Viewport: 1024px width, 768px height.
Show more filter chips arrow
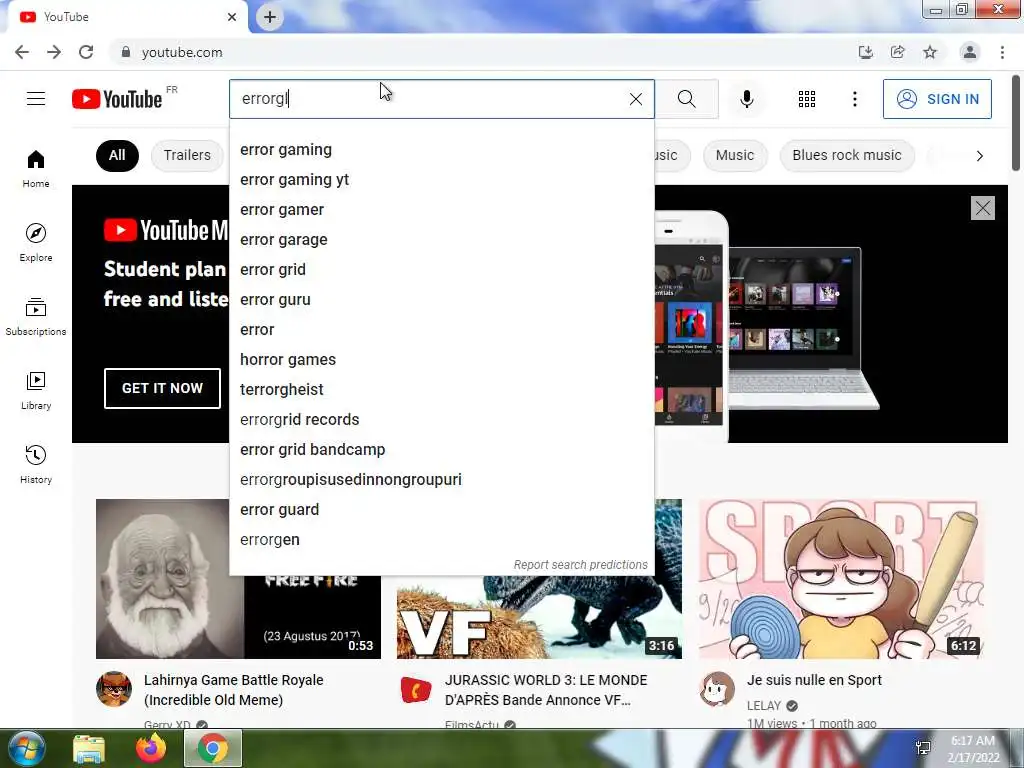(x=980, y=156)
